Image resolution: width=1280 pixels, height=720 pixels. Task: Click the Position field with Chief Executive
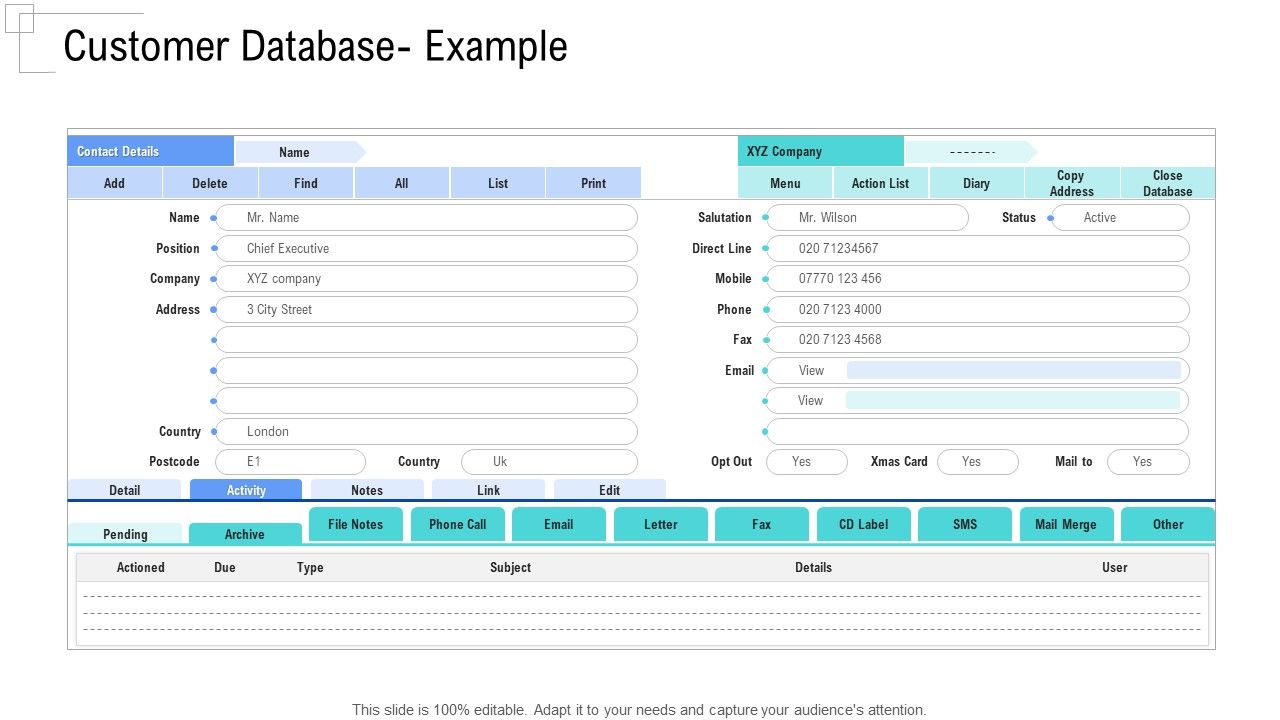click(x=426, y=249)
